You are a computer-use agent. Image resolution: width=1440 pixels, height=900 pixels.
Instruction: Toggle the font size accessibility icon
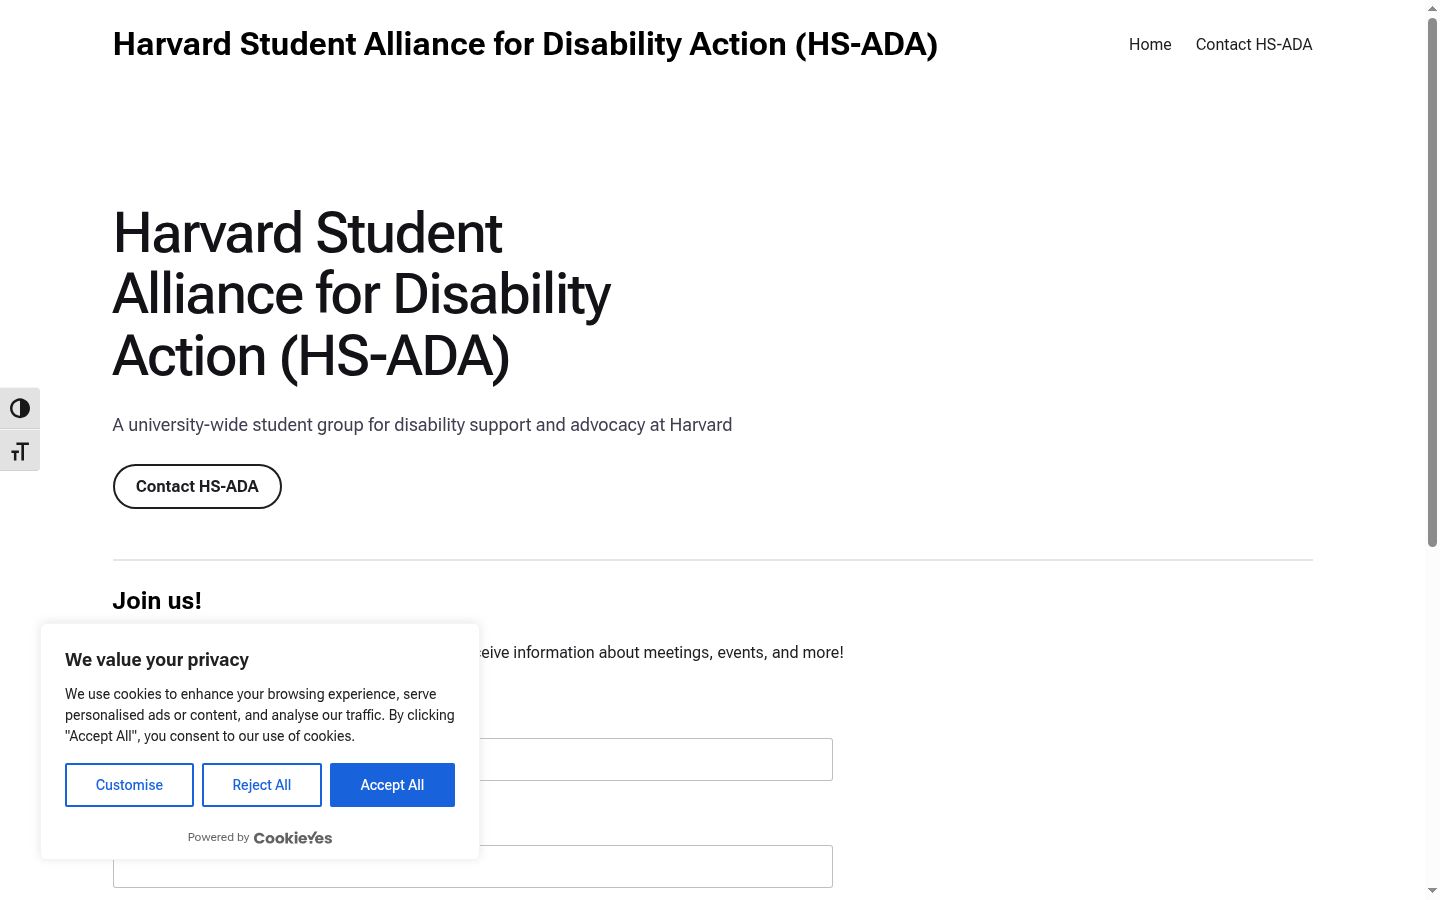click(20, 451)
